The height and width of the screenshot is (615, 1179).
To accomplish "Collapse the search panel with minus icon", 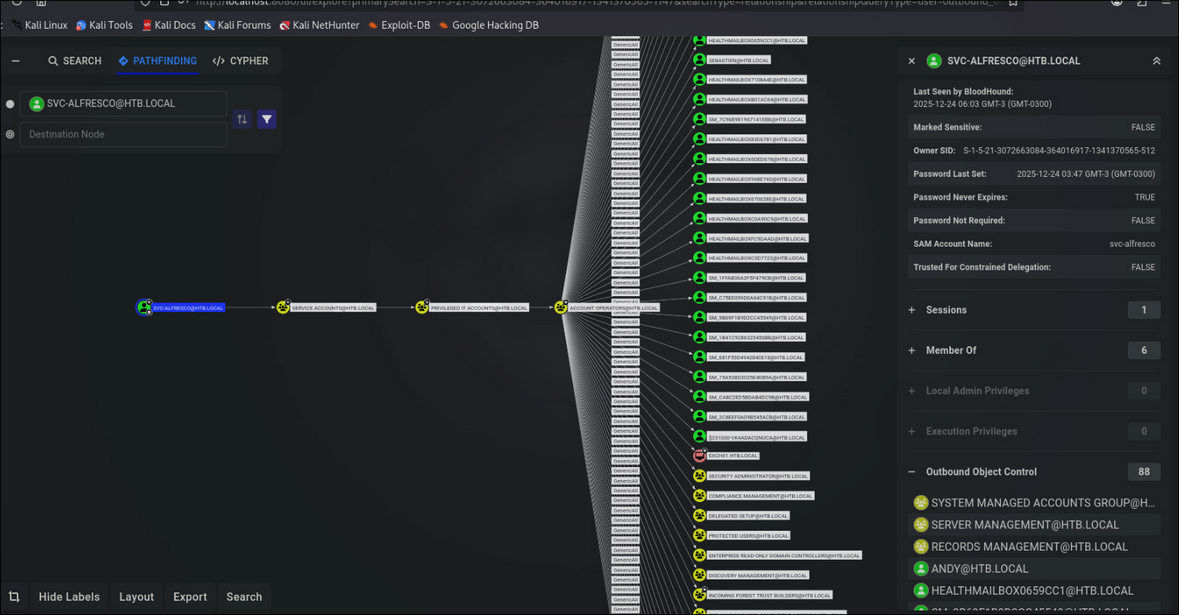I will pyautogui.click(x=15, y=61).
